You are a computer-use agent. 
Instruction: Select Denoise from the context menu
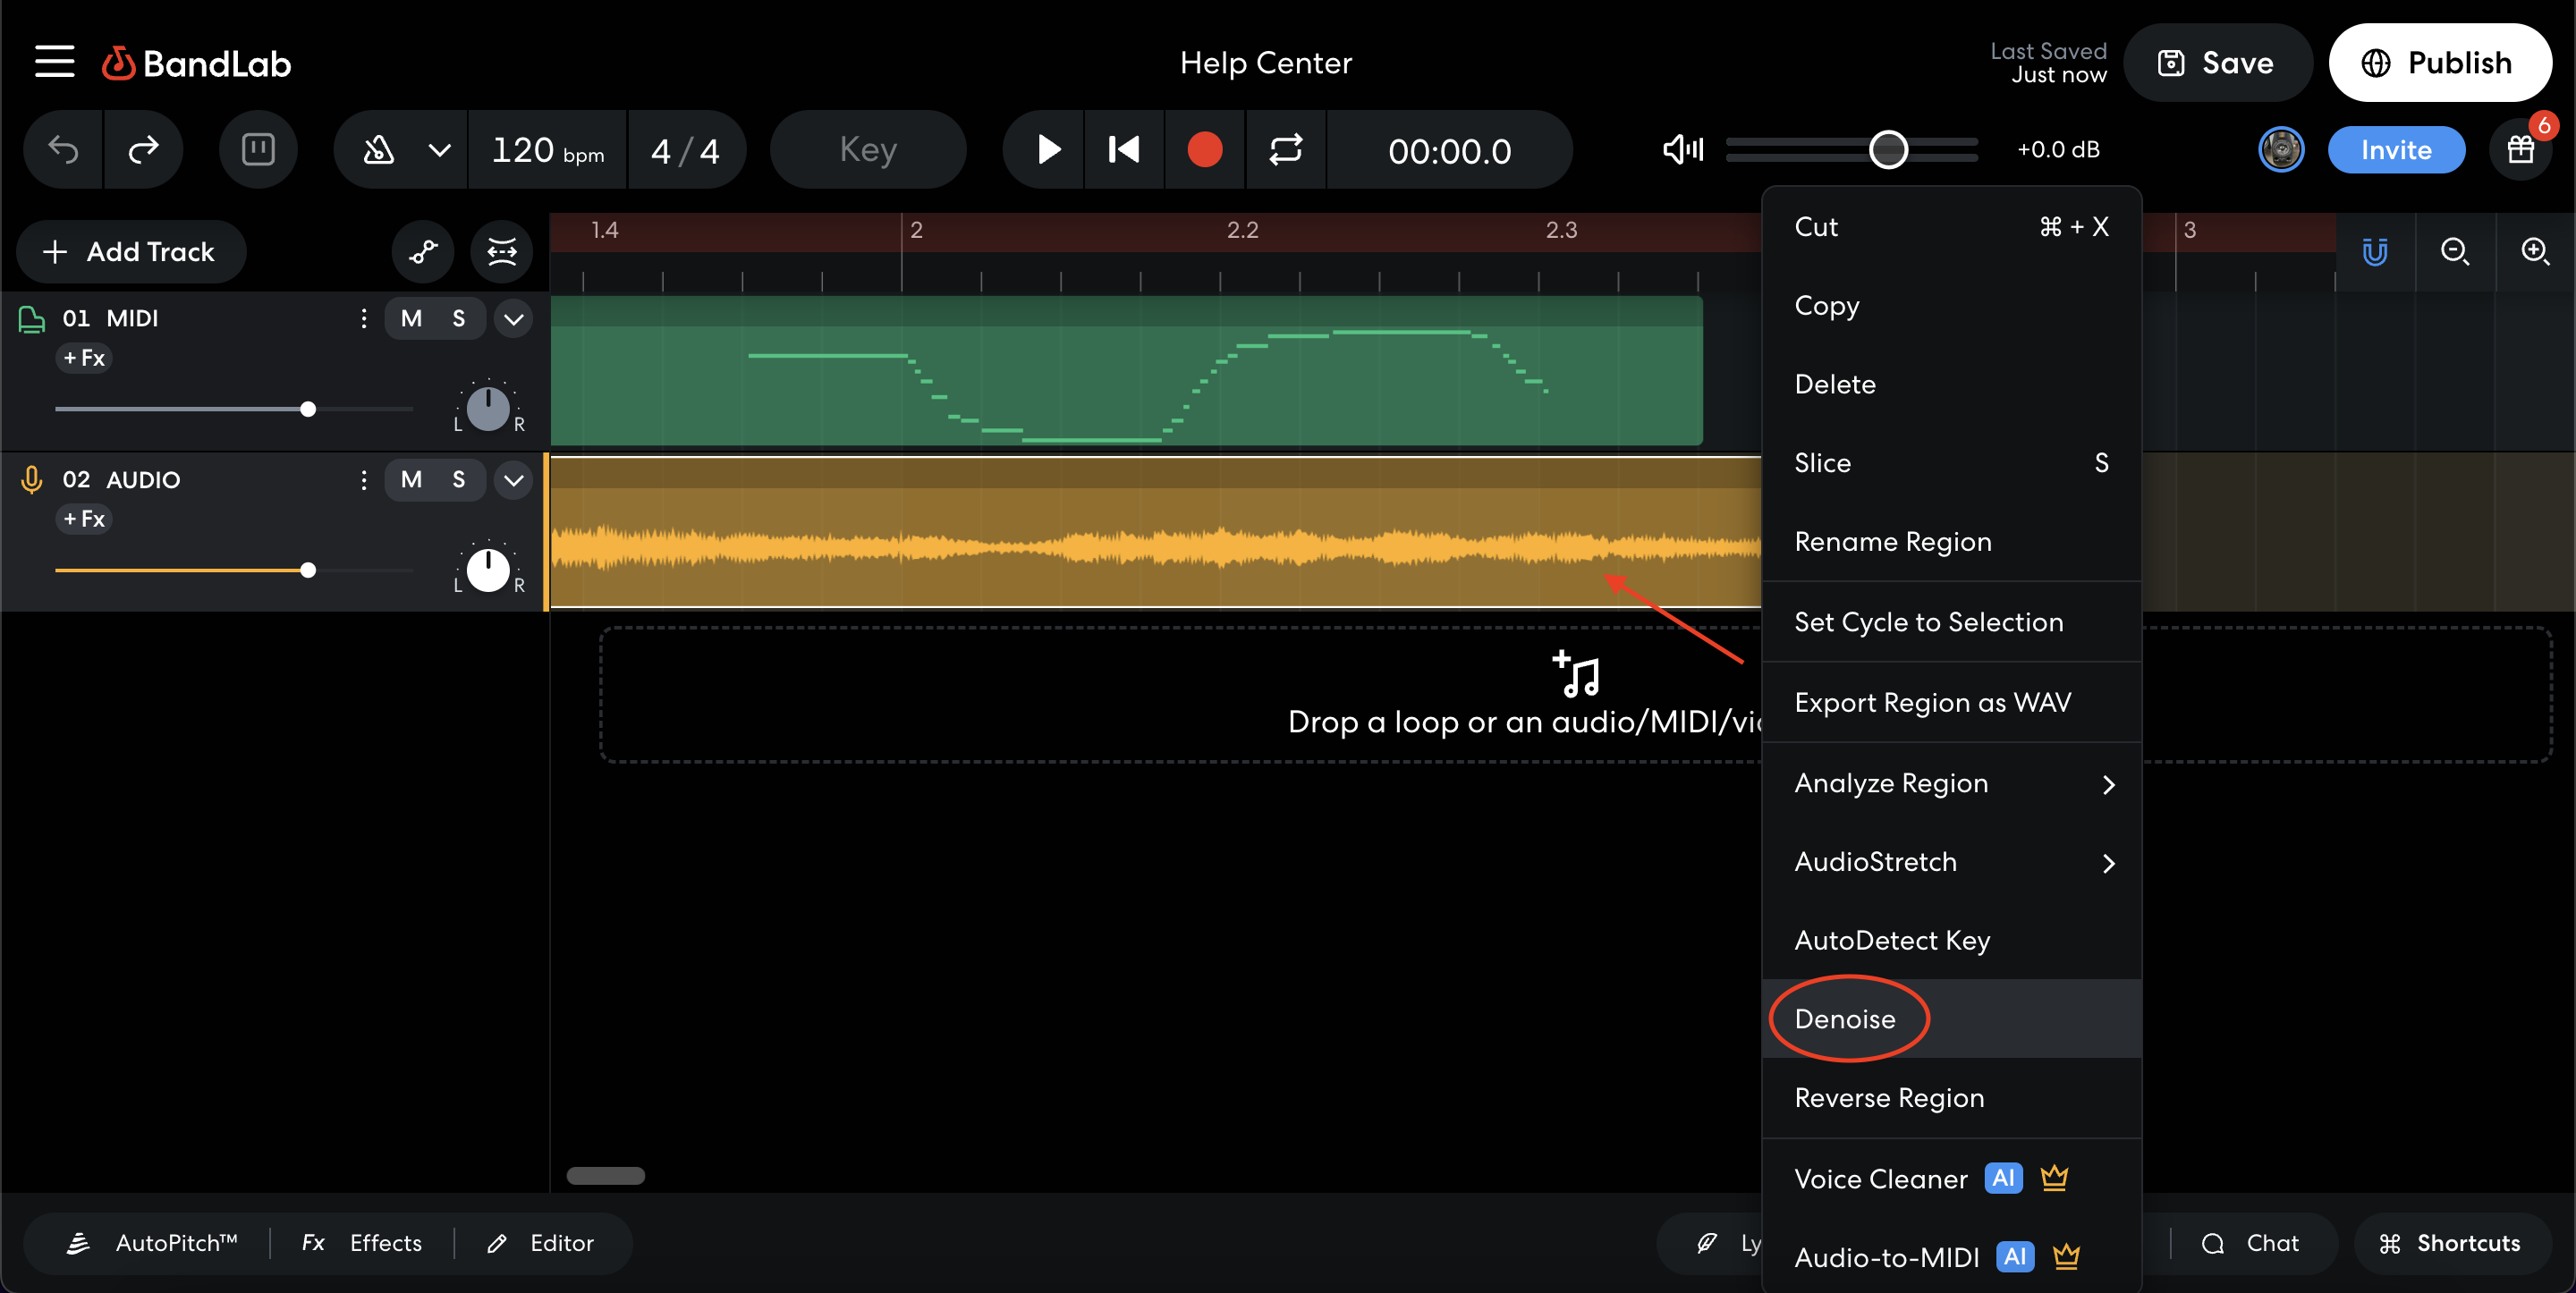click(x=1846, y=1019)
